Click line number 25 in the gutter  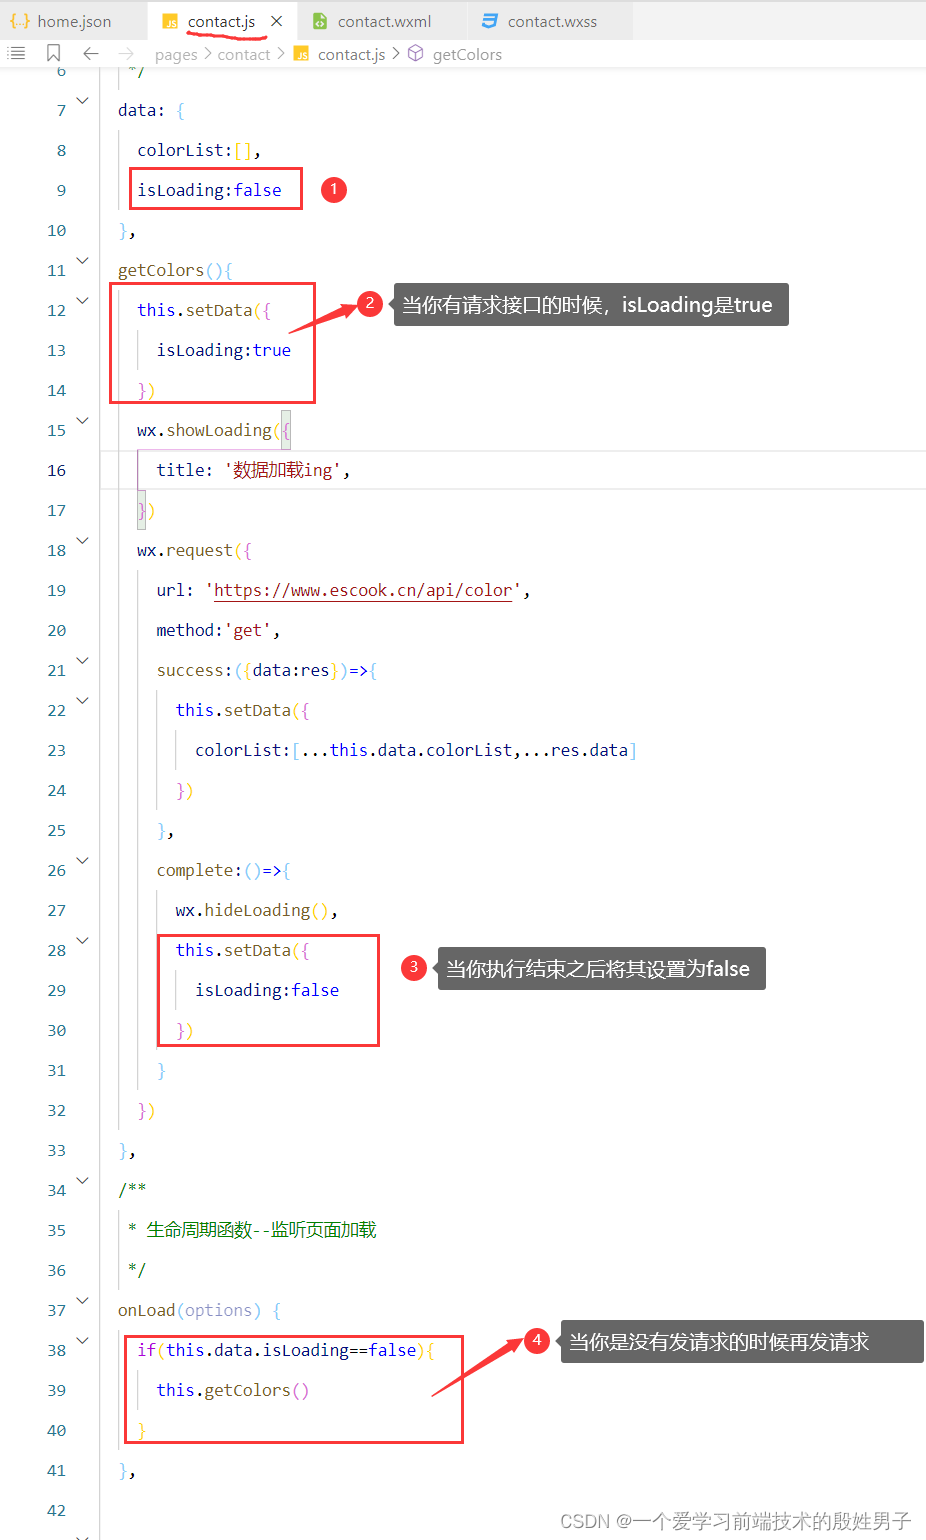click(56, 830)
